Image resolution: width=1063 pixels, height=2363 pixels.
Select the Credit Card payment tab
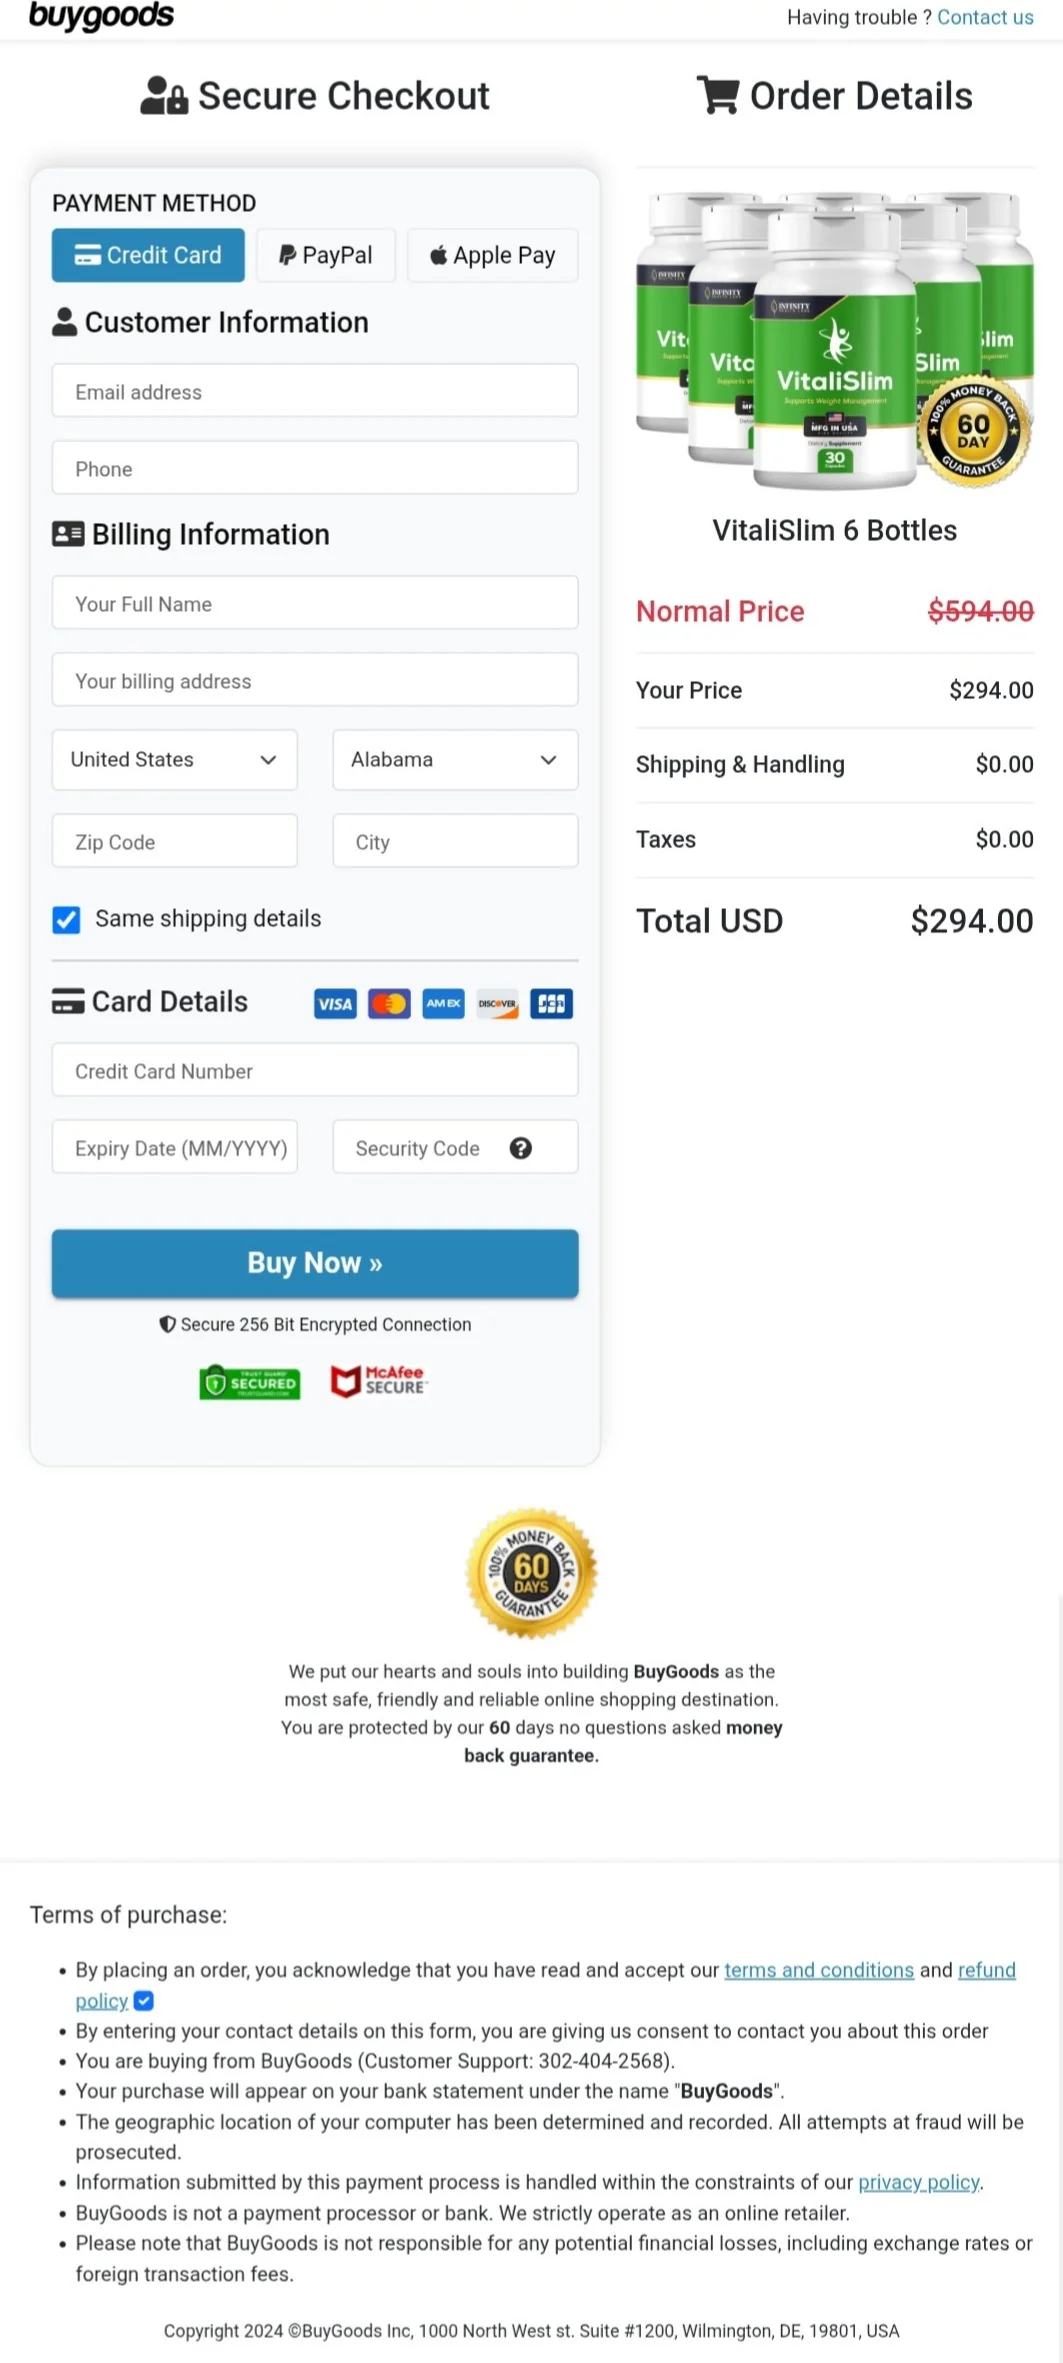coord(147,255)
